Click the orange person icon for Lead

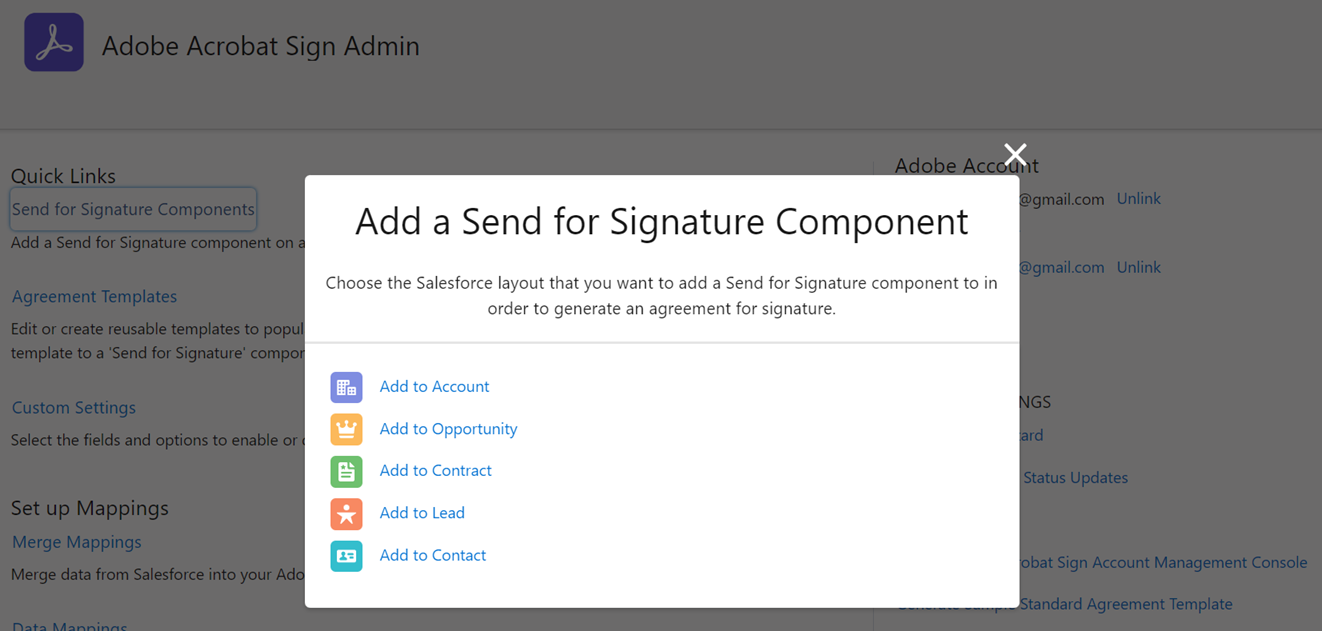(346, 512)
